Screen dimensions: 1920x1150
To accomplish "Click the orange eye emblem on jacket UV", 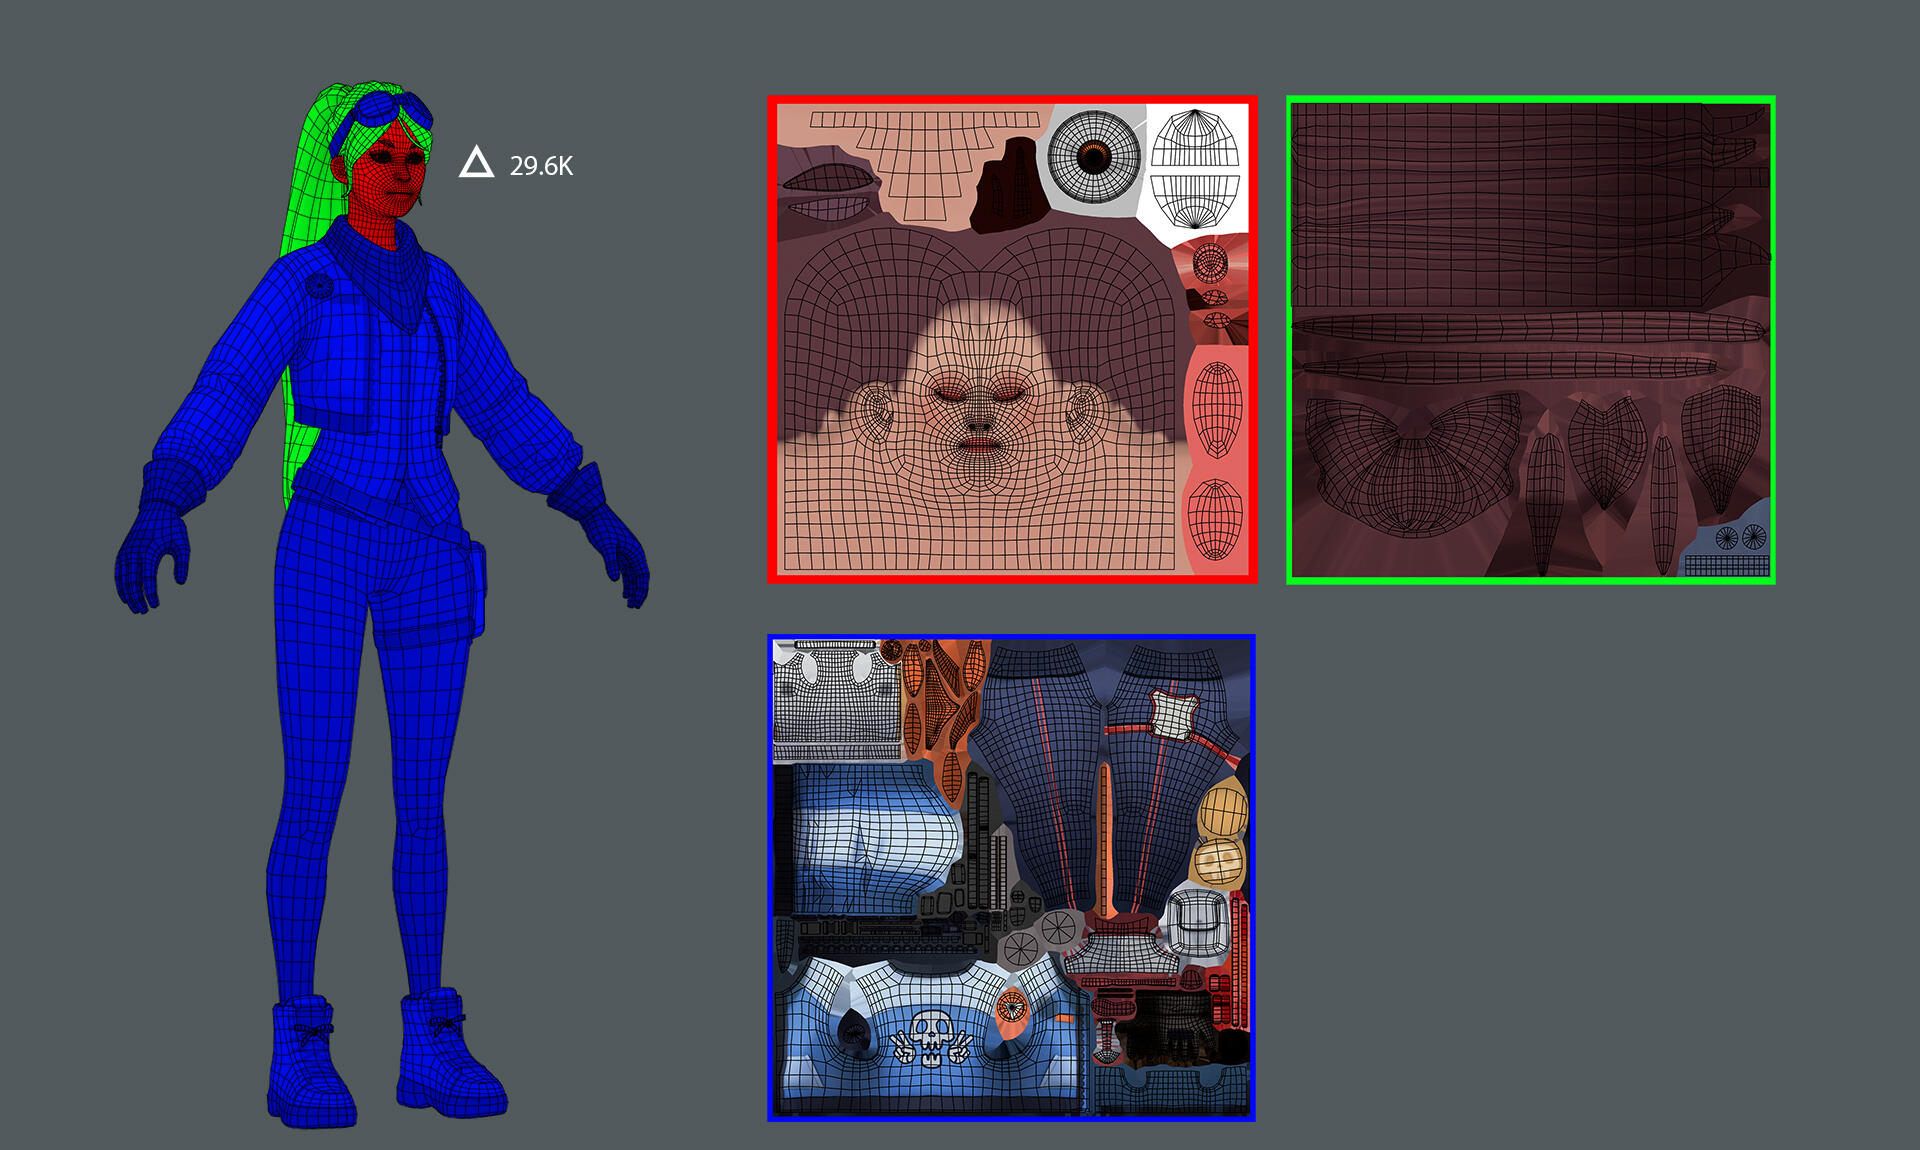I will 1012,1008.
